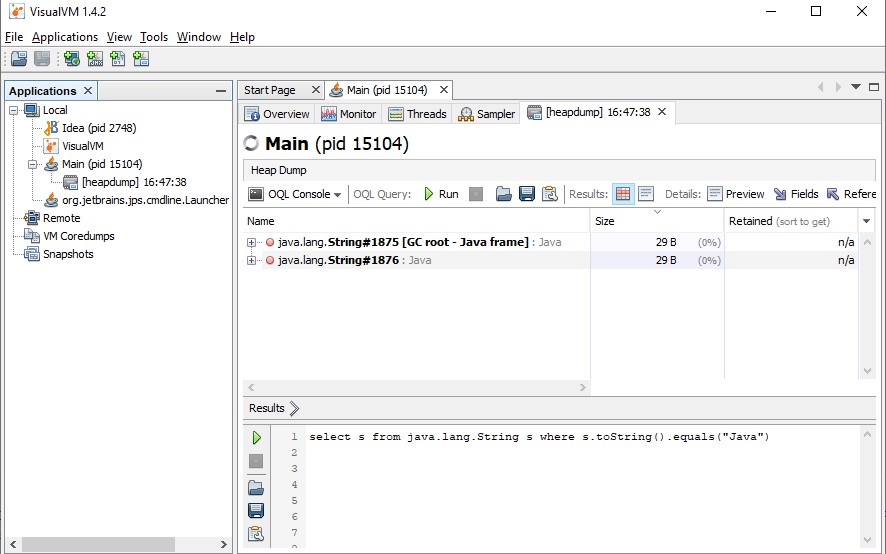Open the OQL Console dropdown

[x=295, y=194]
